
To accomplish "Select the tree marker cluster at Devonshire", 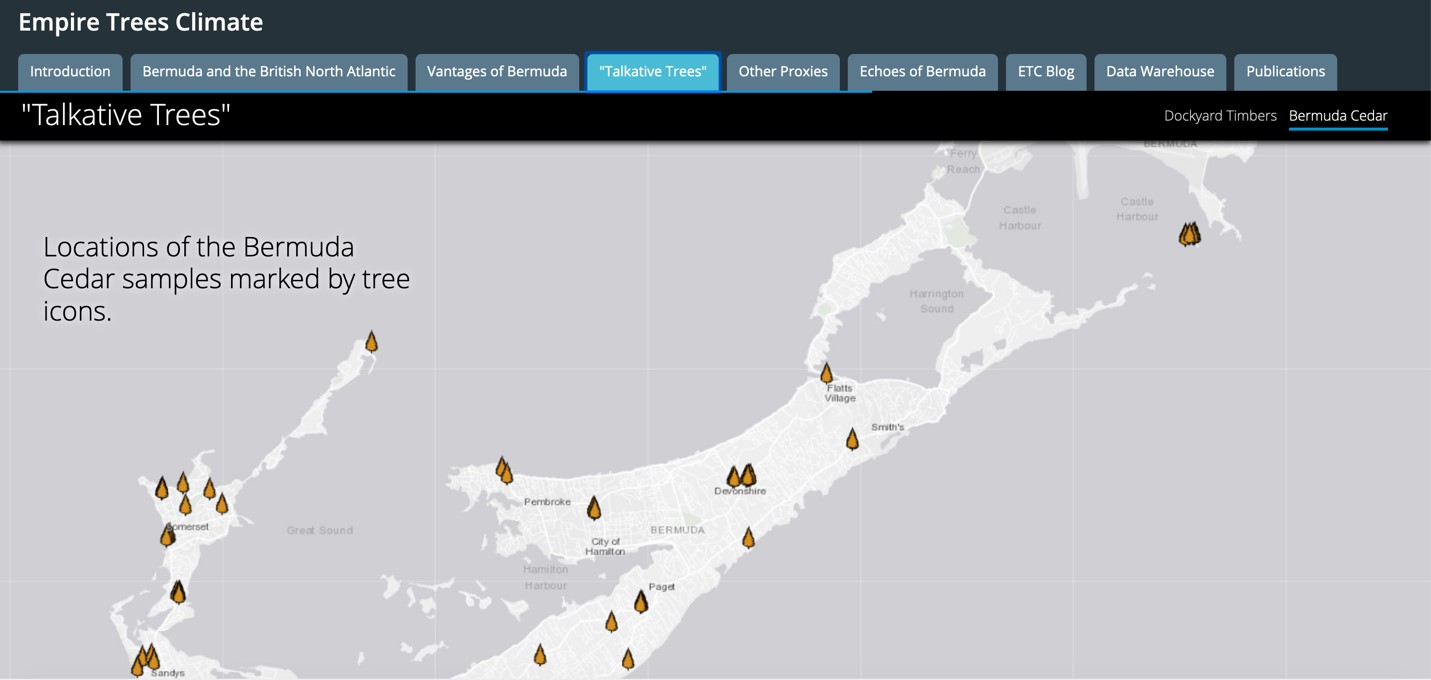I will pos(741,476).
